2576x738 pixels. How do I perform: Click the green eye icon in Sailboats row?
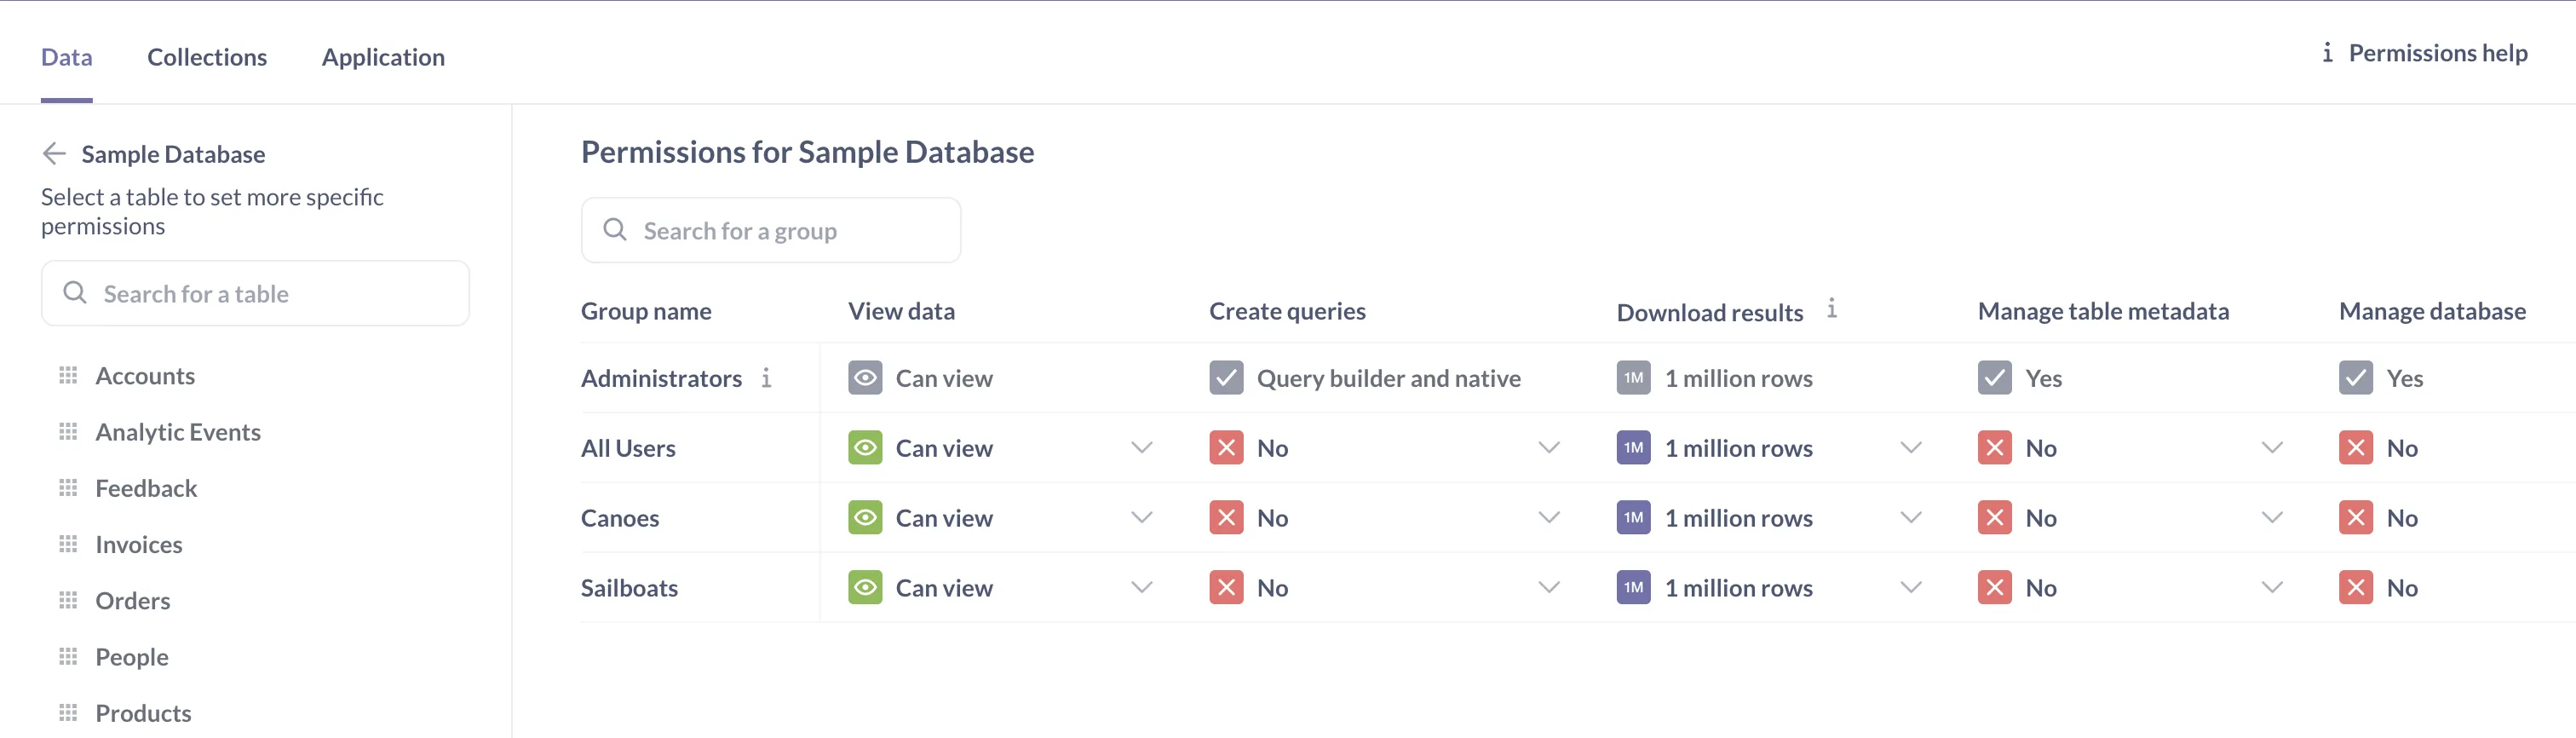click(865, 587)
